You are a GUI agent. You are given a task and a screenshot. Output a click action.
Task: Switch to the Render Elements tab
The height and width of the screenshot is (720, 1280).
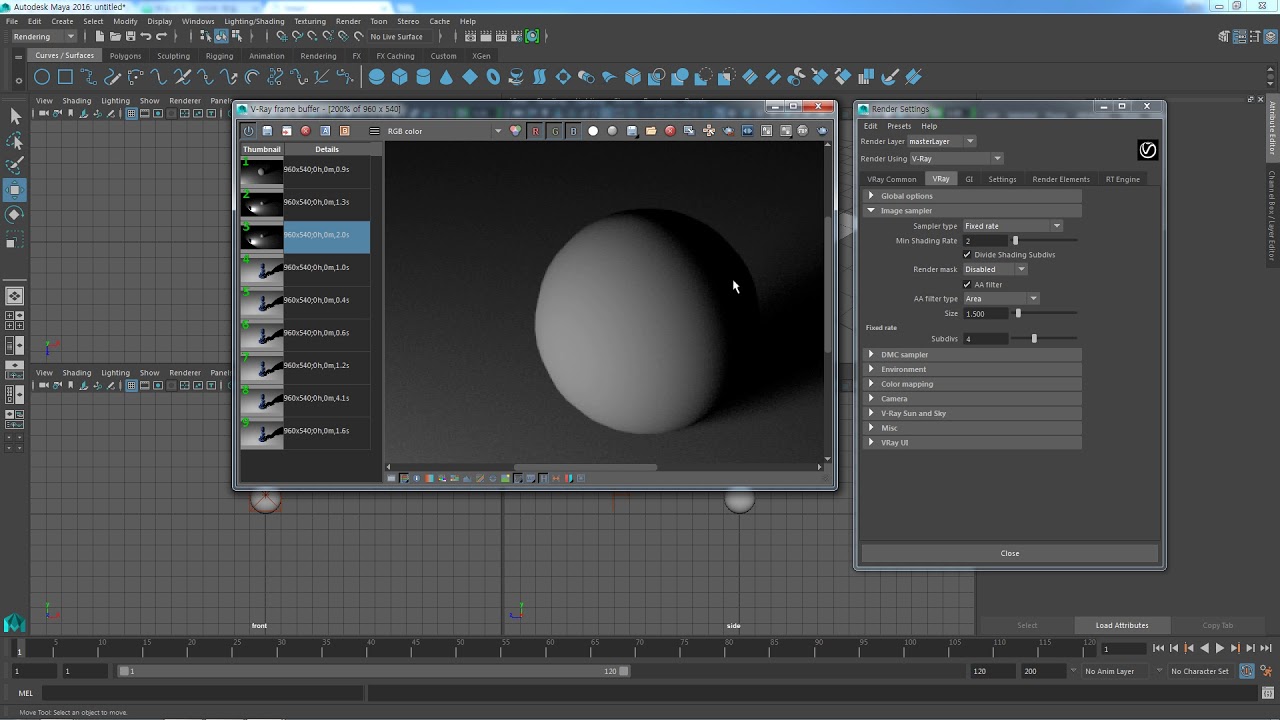(x=1061, y=179)
